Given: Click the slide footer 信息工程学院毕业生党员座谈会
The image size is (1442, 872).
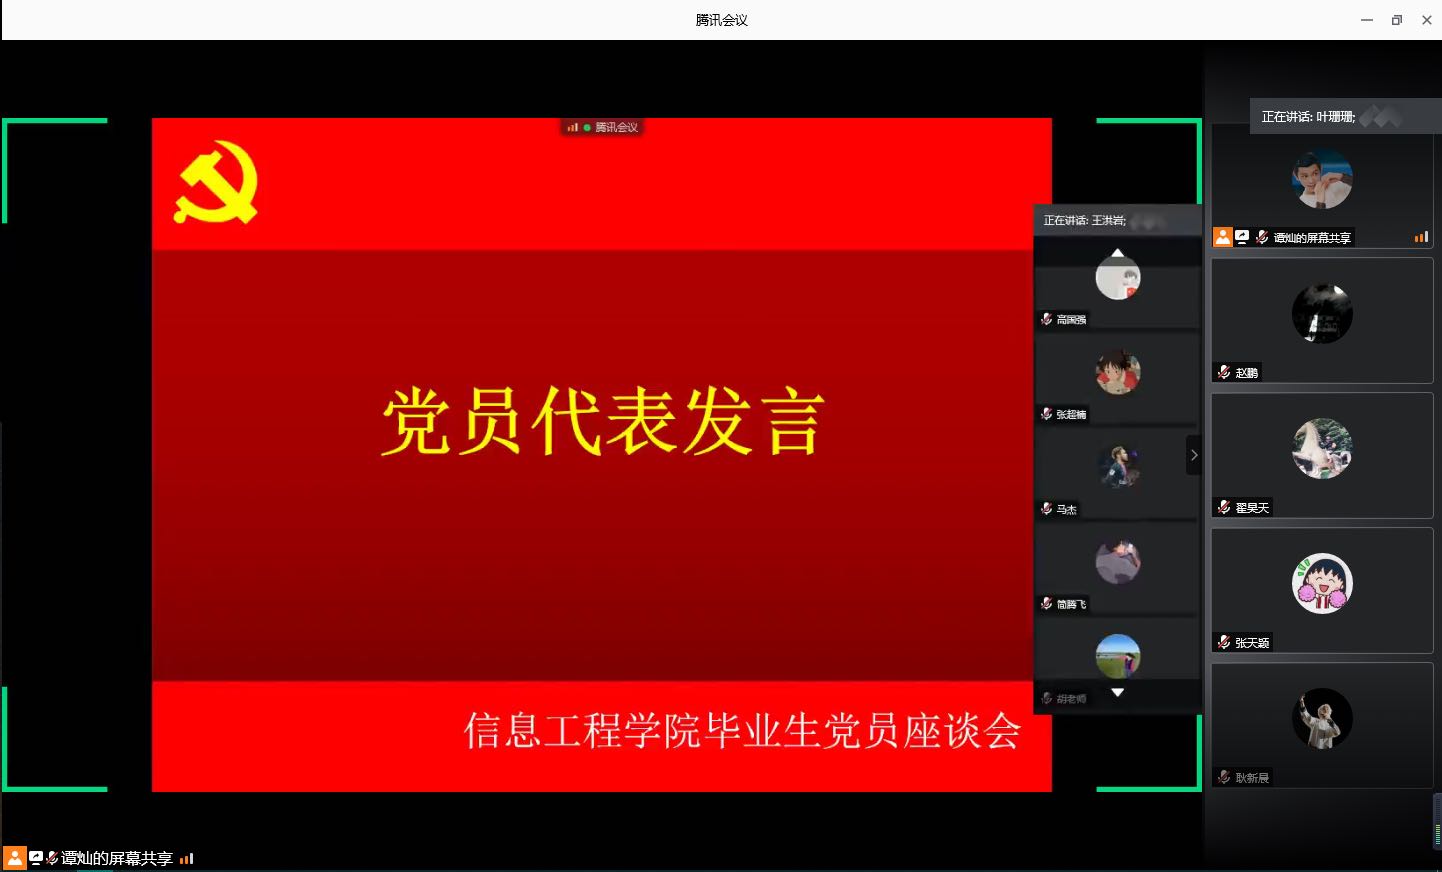Looking at the screenshot, I should click(x=741, y=731).
